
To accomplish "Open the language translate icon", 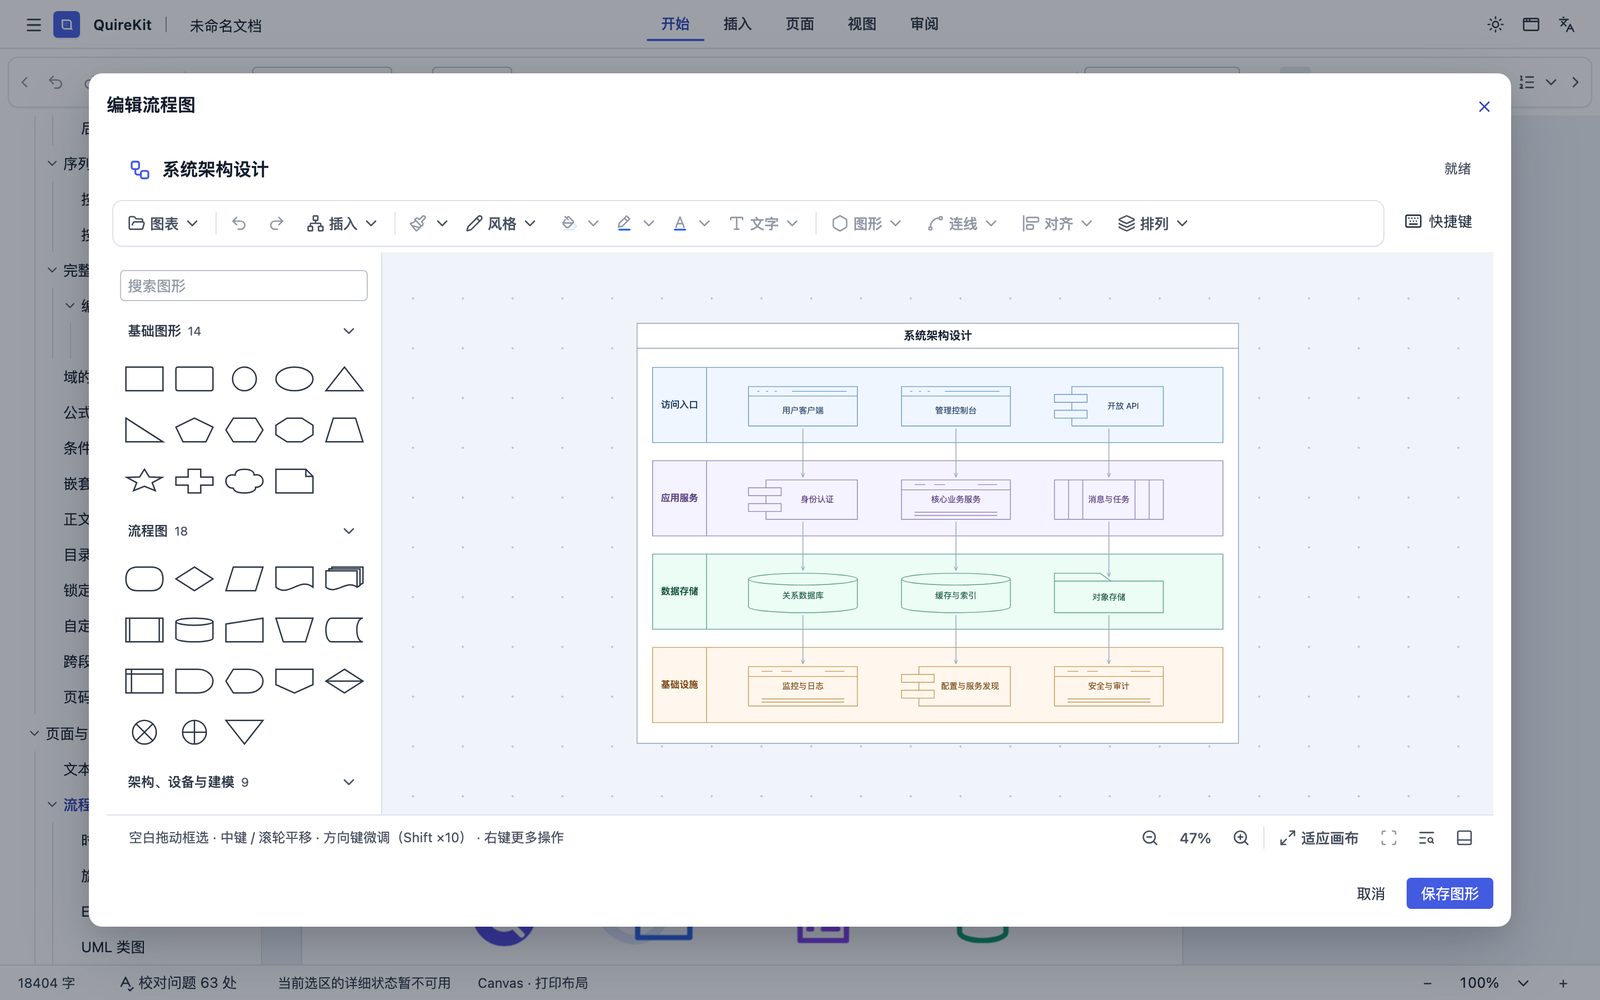I will (1567, 24).
